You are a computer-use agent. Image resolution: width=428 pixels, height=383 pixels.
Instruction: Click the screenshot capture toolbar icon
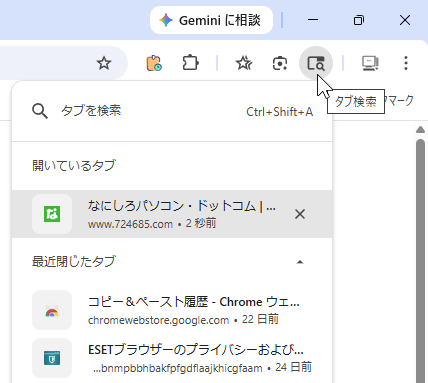(x=280, y=63)
